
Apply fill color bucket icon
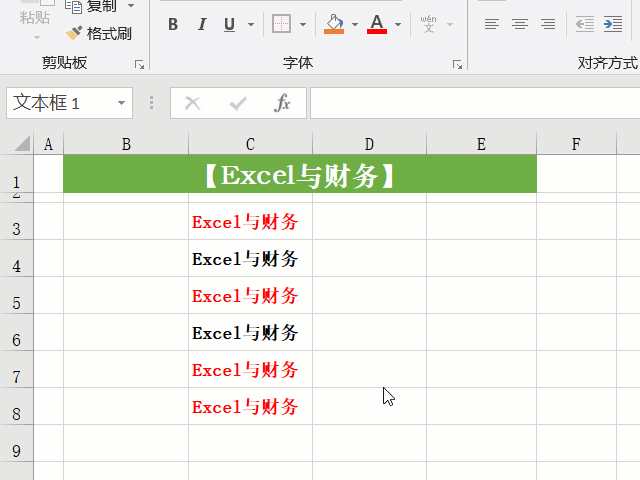(x=334, y=24)
